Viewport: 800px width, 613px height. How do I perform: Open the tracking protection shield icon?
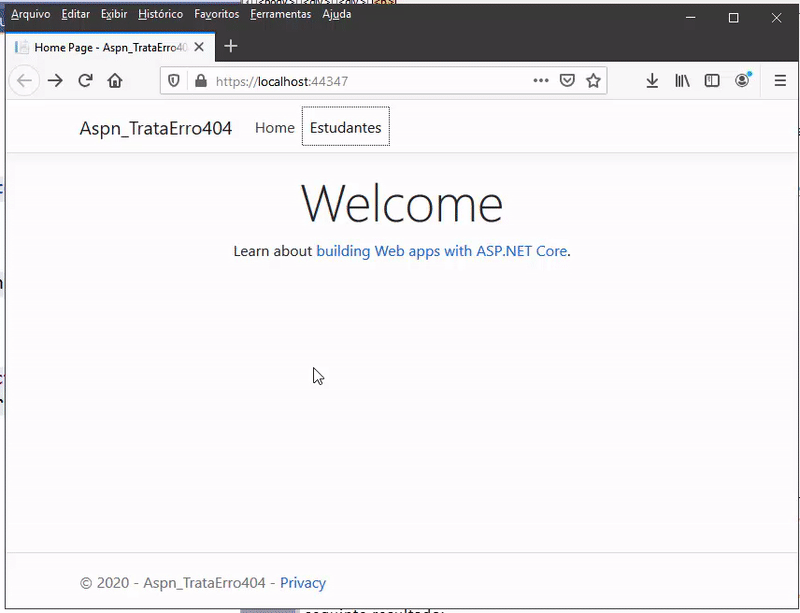[174, 81]
